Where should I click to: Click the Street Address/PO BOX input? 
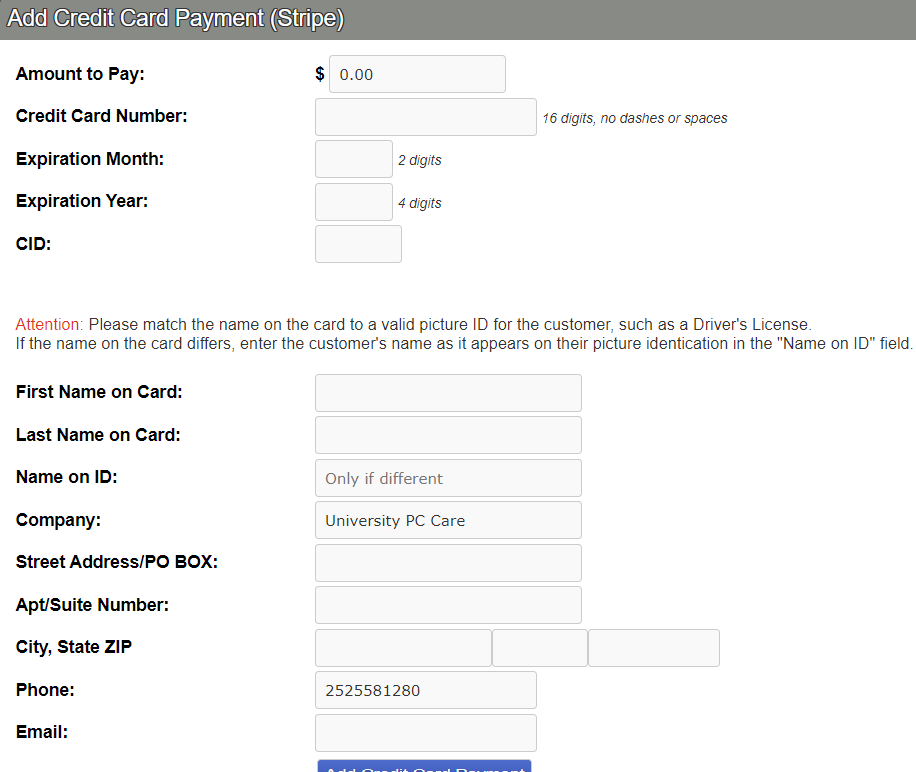point(447,563)
